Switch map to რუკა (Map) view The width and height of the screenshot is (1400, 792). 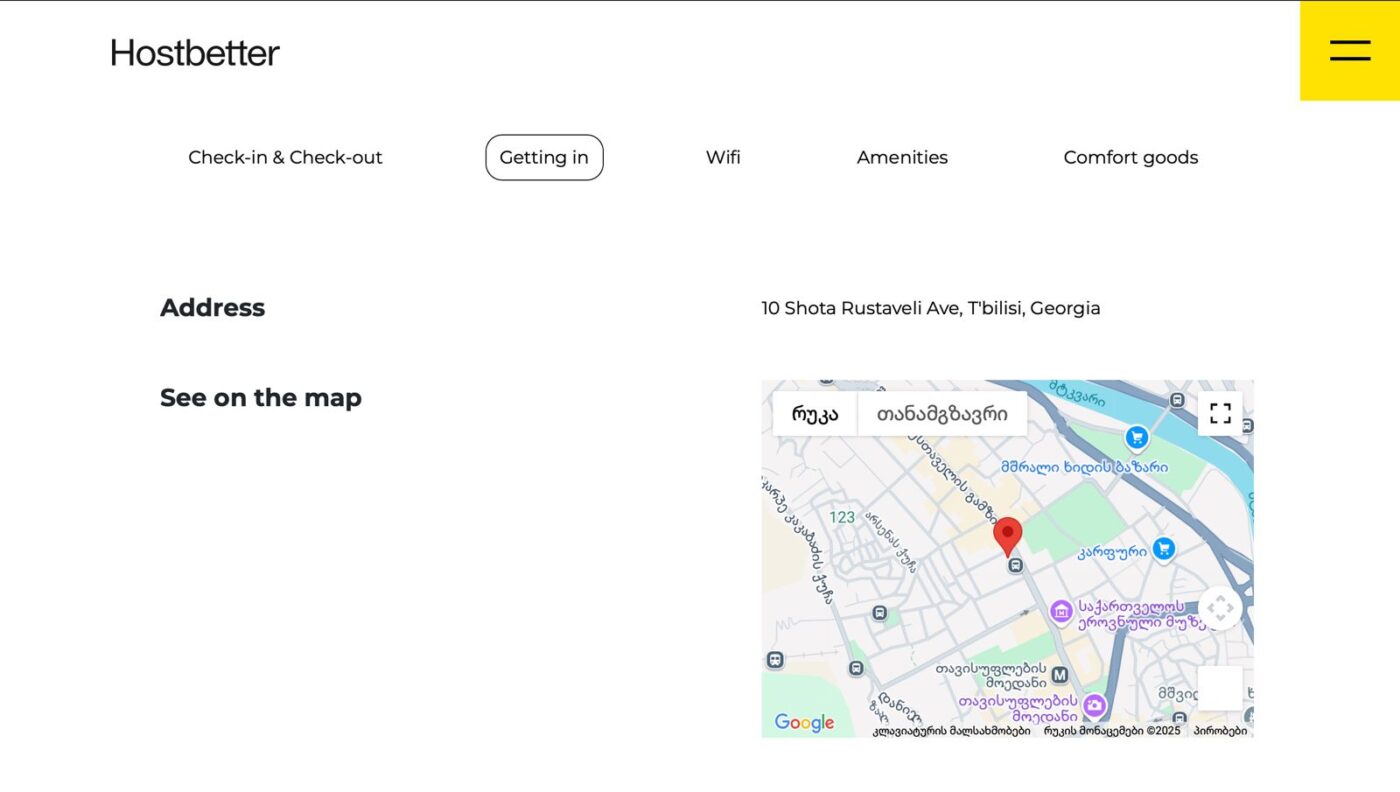(815, 413)
